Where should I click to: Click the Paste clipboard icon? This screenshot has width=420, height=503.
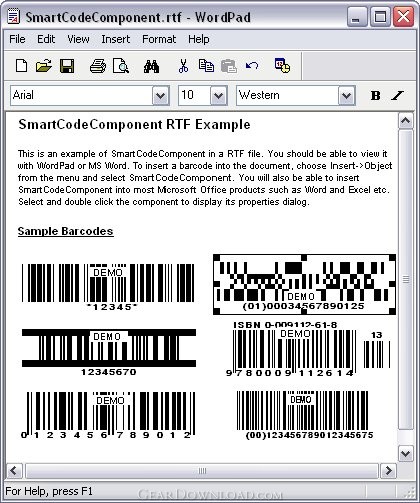pos(229,66)
